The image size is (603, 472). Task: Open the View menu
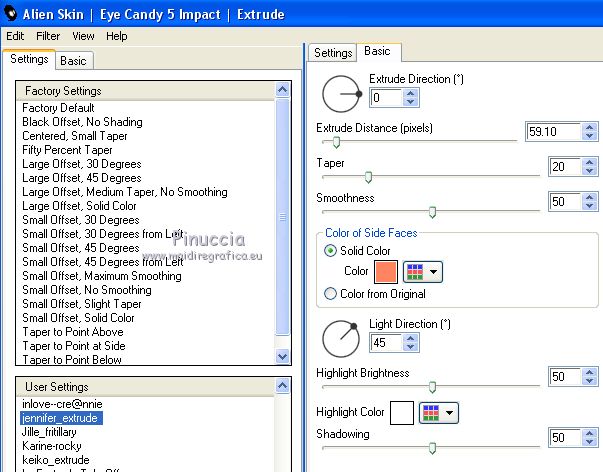pyautogui.click(x=83, y=36)
